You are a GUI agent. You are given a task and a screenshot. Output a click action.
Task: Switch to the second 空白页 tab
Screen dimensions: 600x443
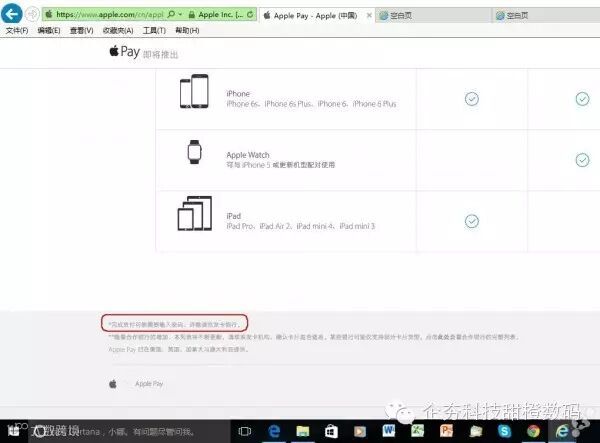(x=547, y=16)
